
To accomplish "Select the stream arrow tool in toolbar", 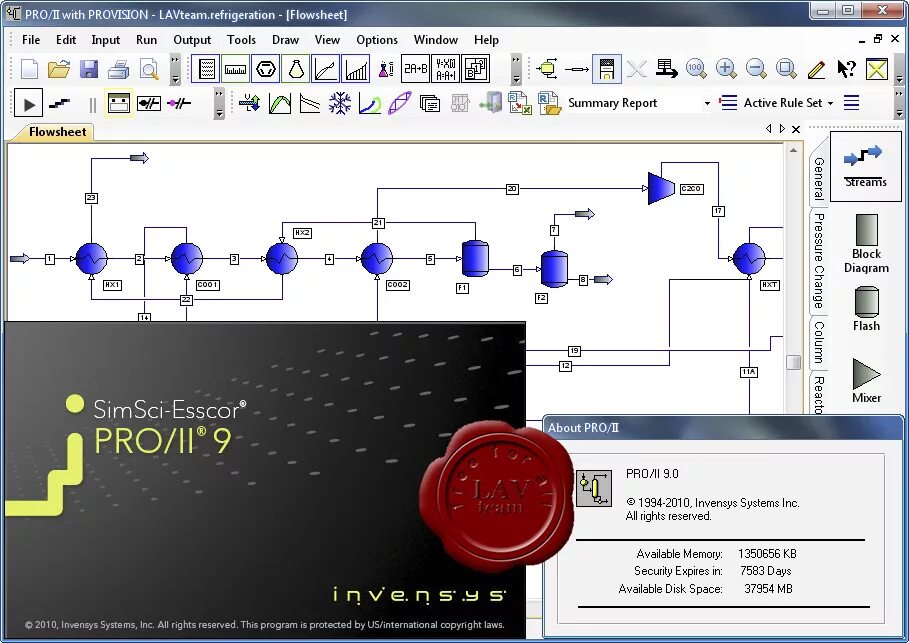I will pos(577,69).
